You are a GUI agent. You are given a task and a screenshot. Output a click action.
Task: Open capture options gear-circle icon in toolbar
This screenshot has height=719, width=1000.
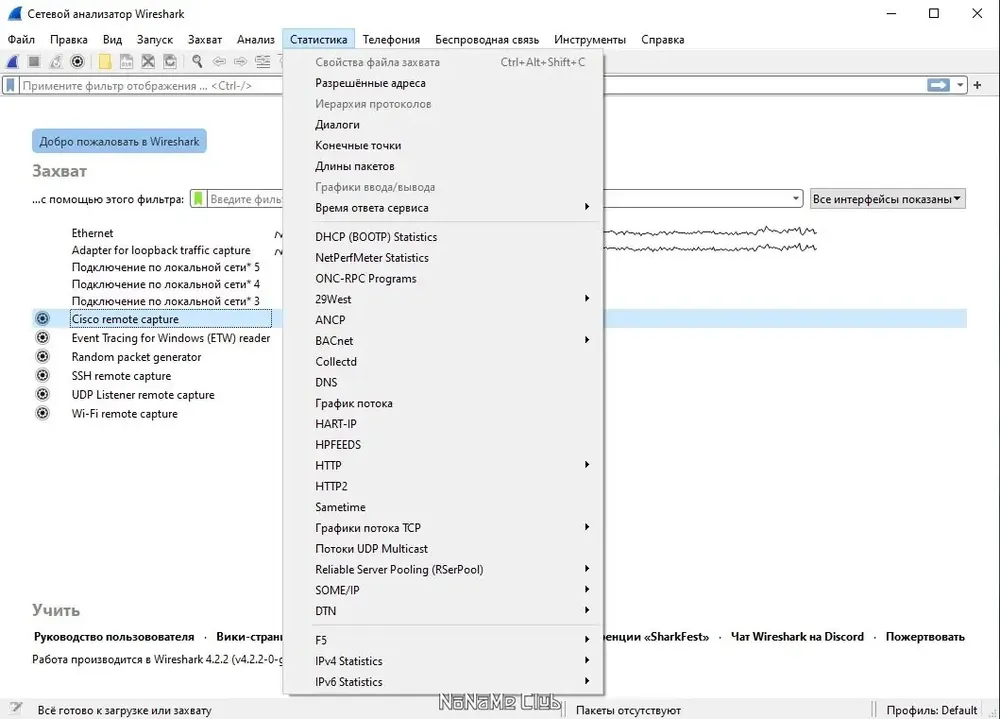[x=77, y=61]
